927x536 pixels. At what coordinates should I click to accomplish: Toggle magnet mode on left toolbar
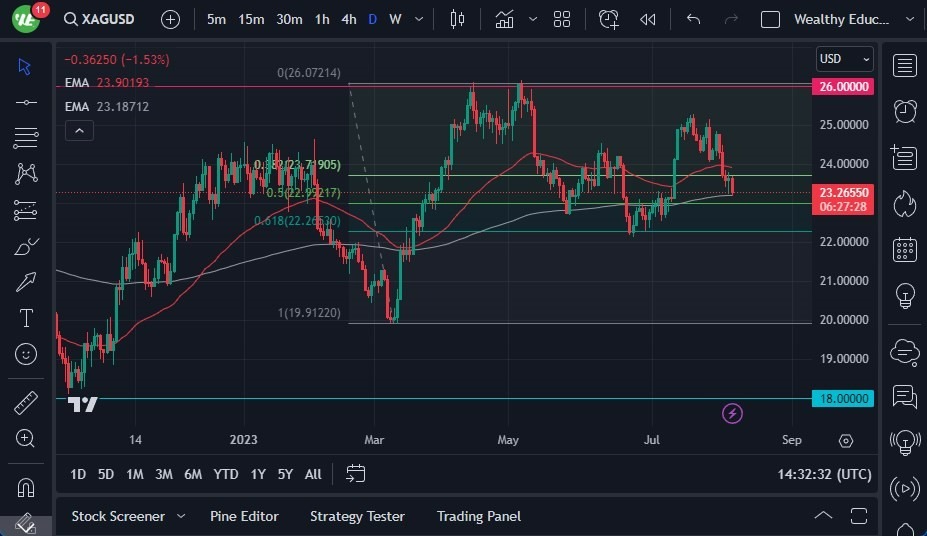coord(26,487)
